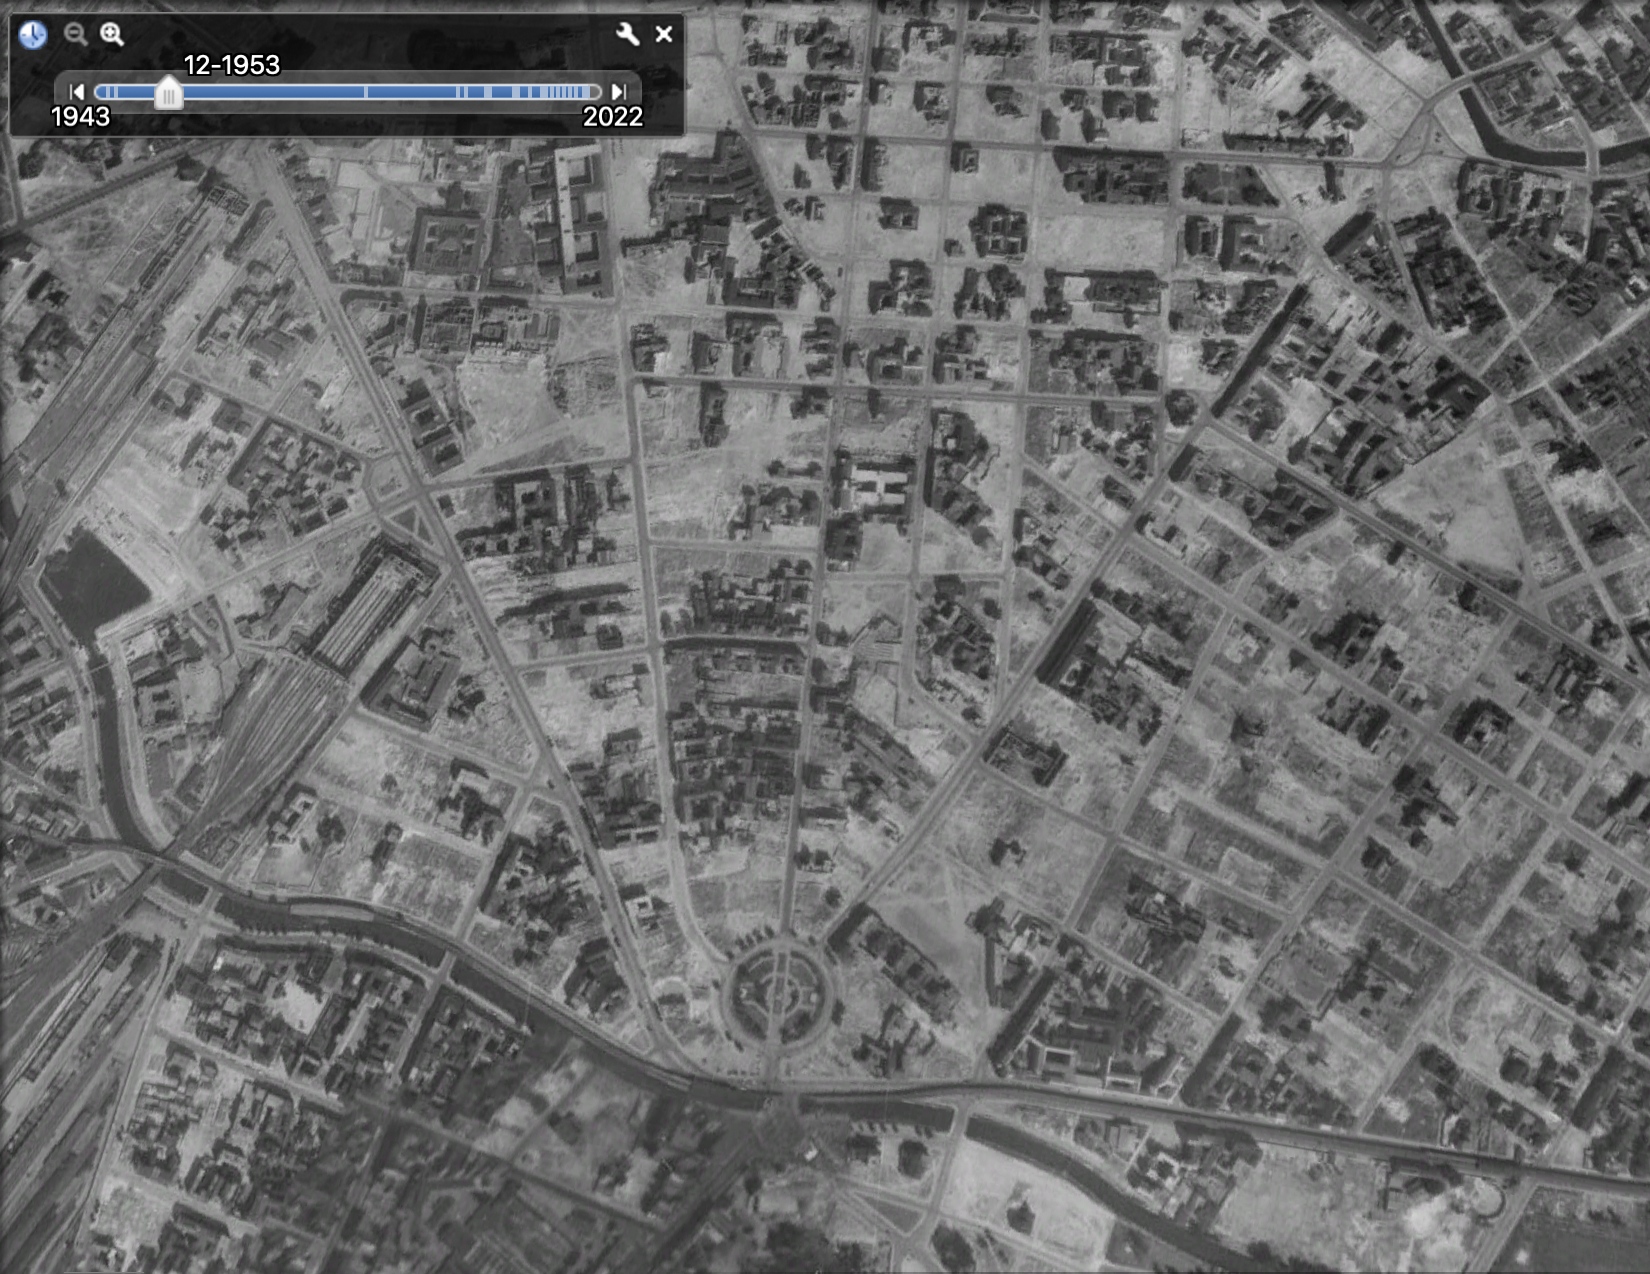Click the dense tick cluster near 2022
The image size is (1650, 1274).
click(566, 92)
